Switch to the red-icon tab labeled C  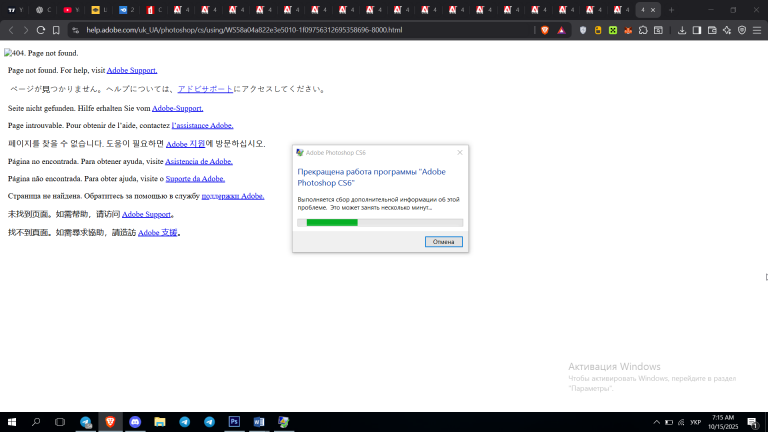pyautogui.click(x=154, y=10)
